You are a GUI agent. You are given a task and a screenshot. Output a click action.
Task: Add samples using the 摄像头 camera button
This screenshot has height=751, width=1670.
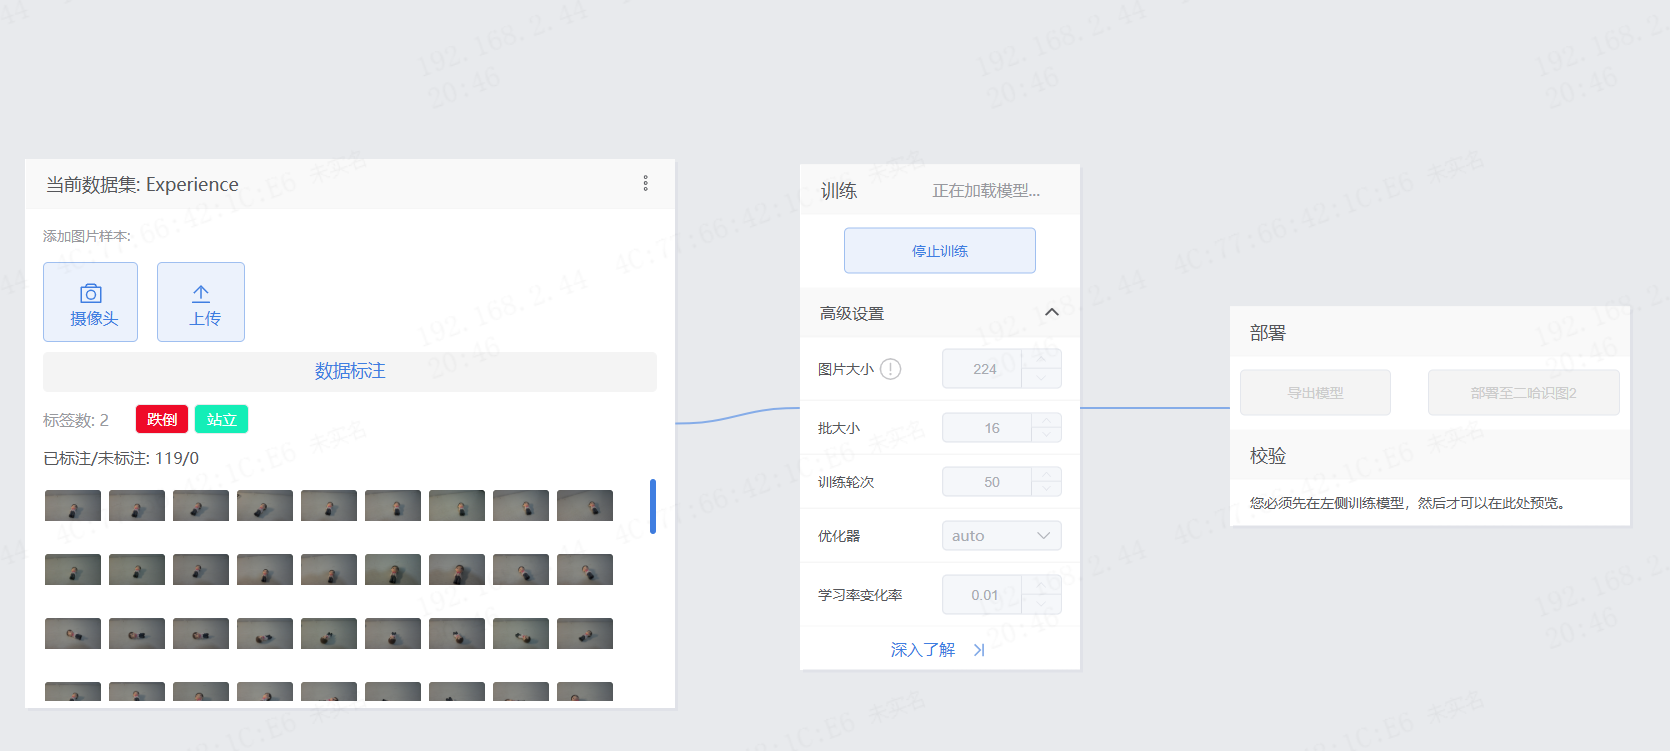(x=91, y=302)
